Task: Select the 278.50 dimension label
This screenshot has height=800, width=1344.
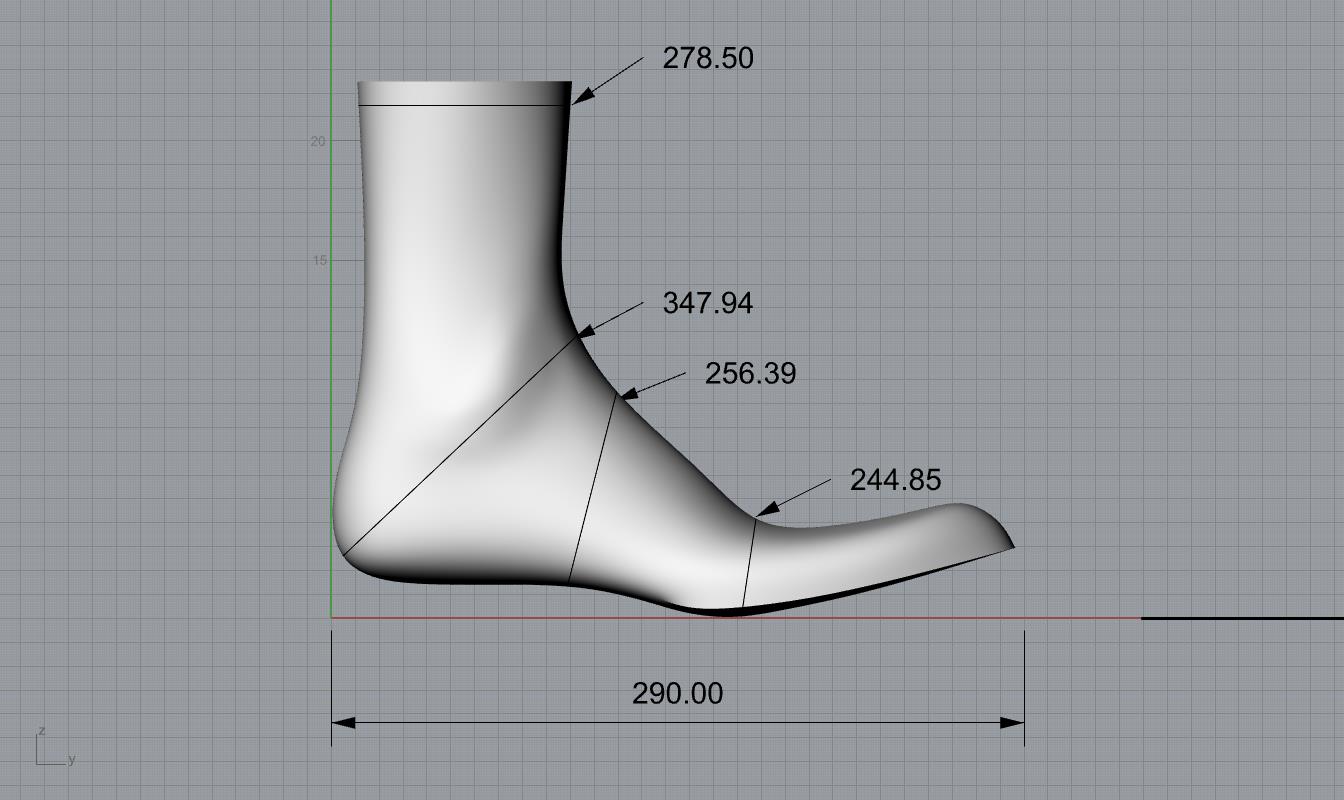Action: pos(708,58)
